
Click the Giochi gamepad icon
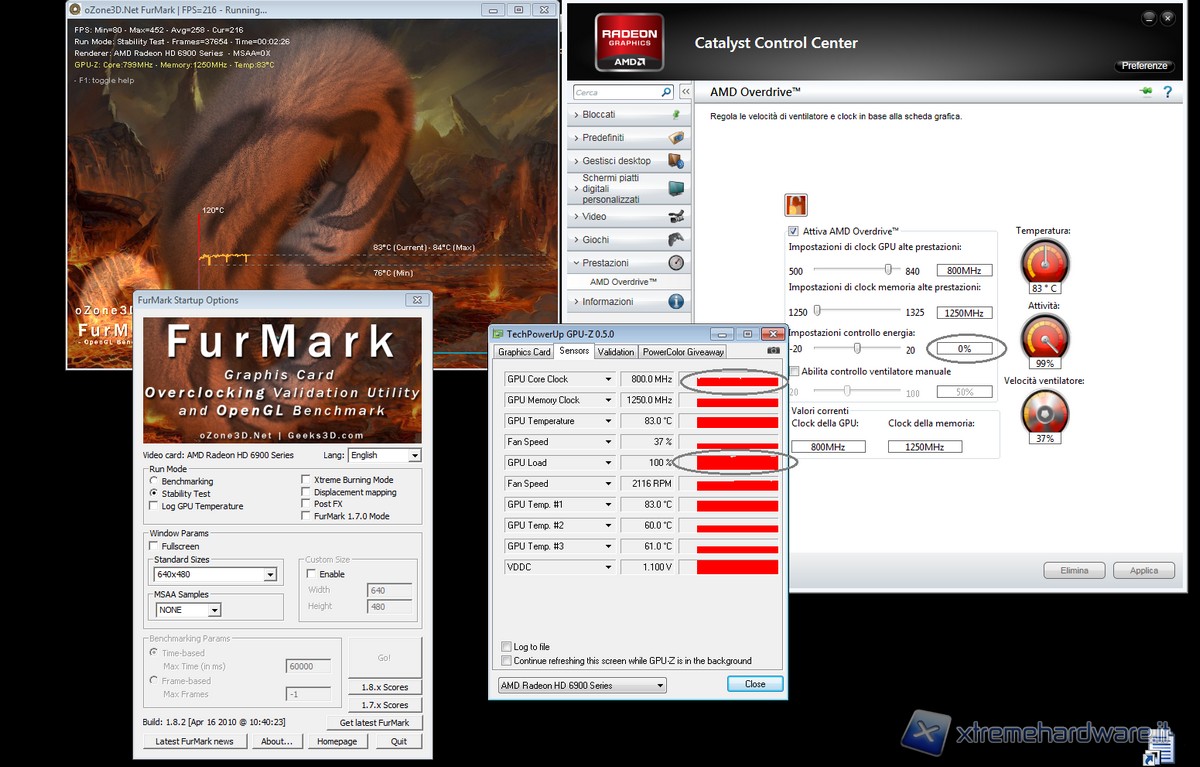point(676,239)
